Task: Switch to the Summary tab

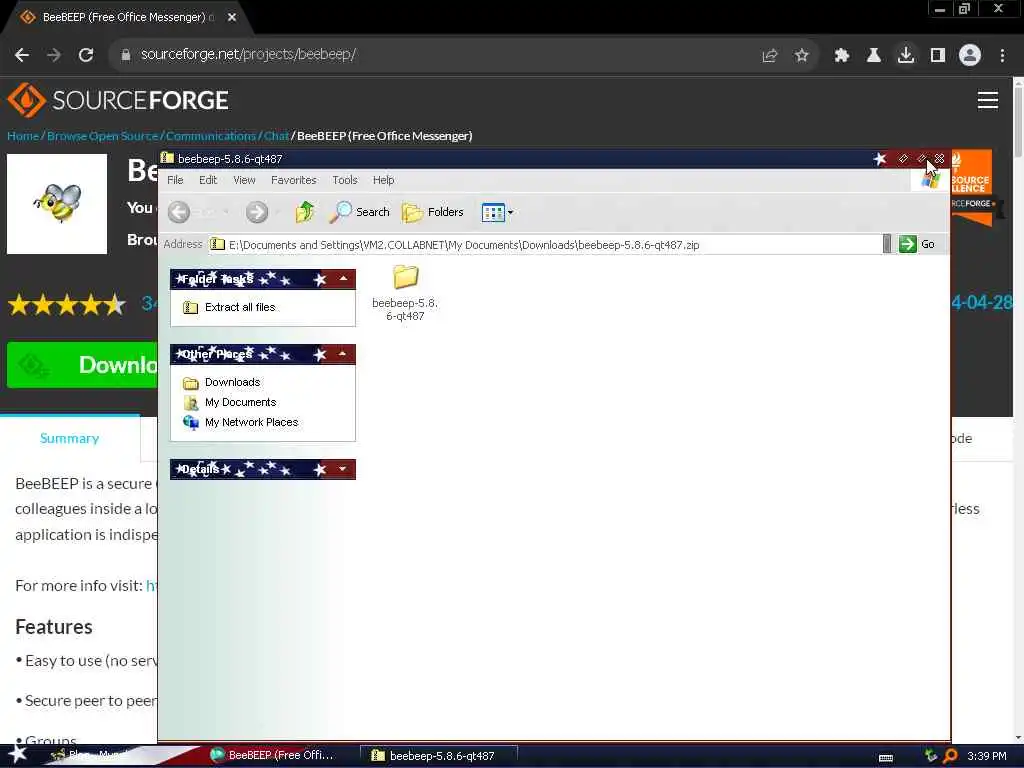Action: 69,438
